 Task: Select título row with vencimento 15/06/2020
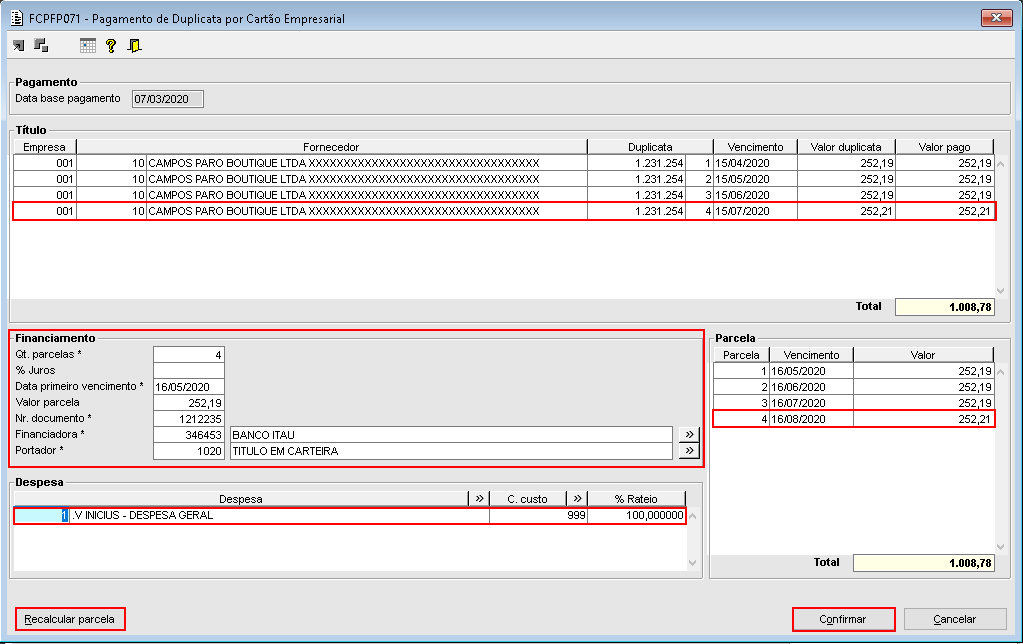(504, 194)
